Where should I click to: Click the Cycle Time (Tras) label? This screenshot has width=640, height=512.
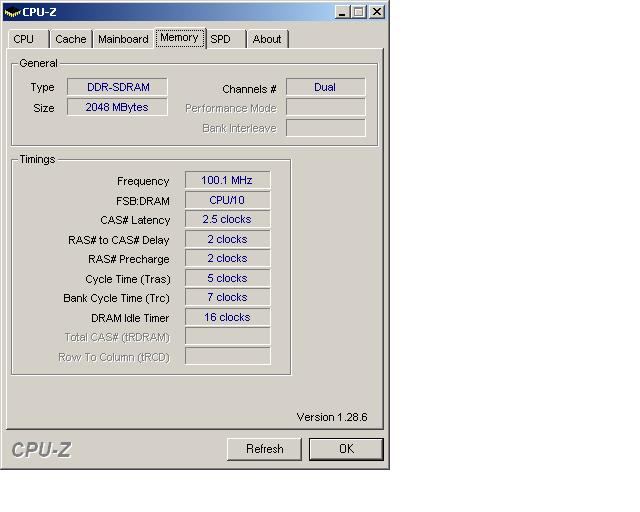click(128, 279)
